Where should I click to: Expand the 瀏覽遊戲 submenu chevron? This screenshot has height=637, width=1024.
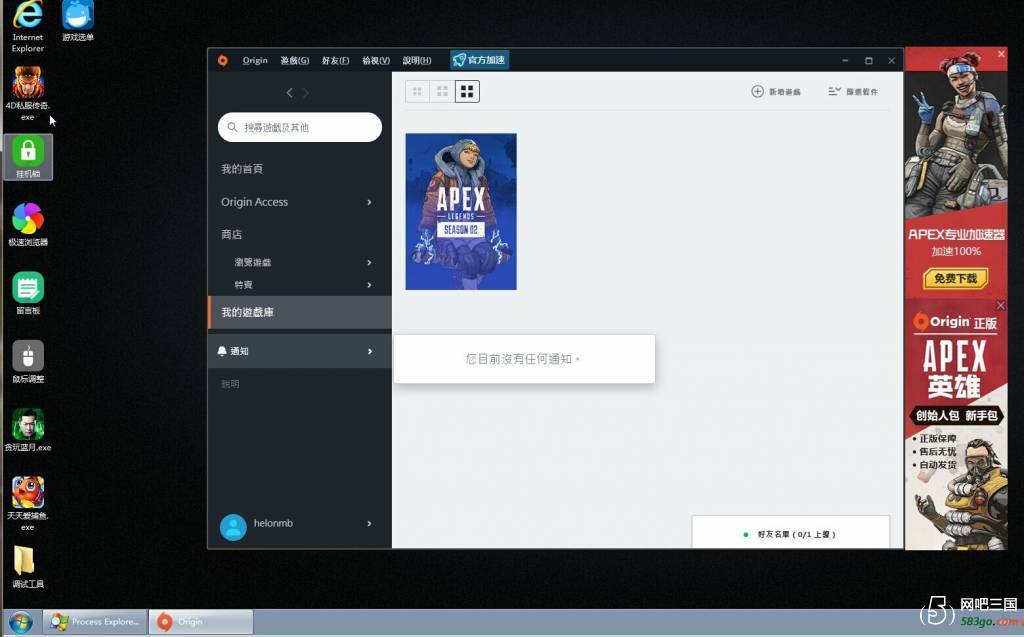coord(369,262)
